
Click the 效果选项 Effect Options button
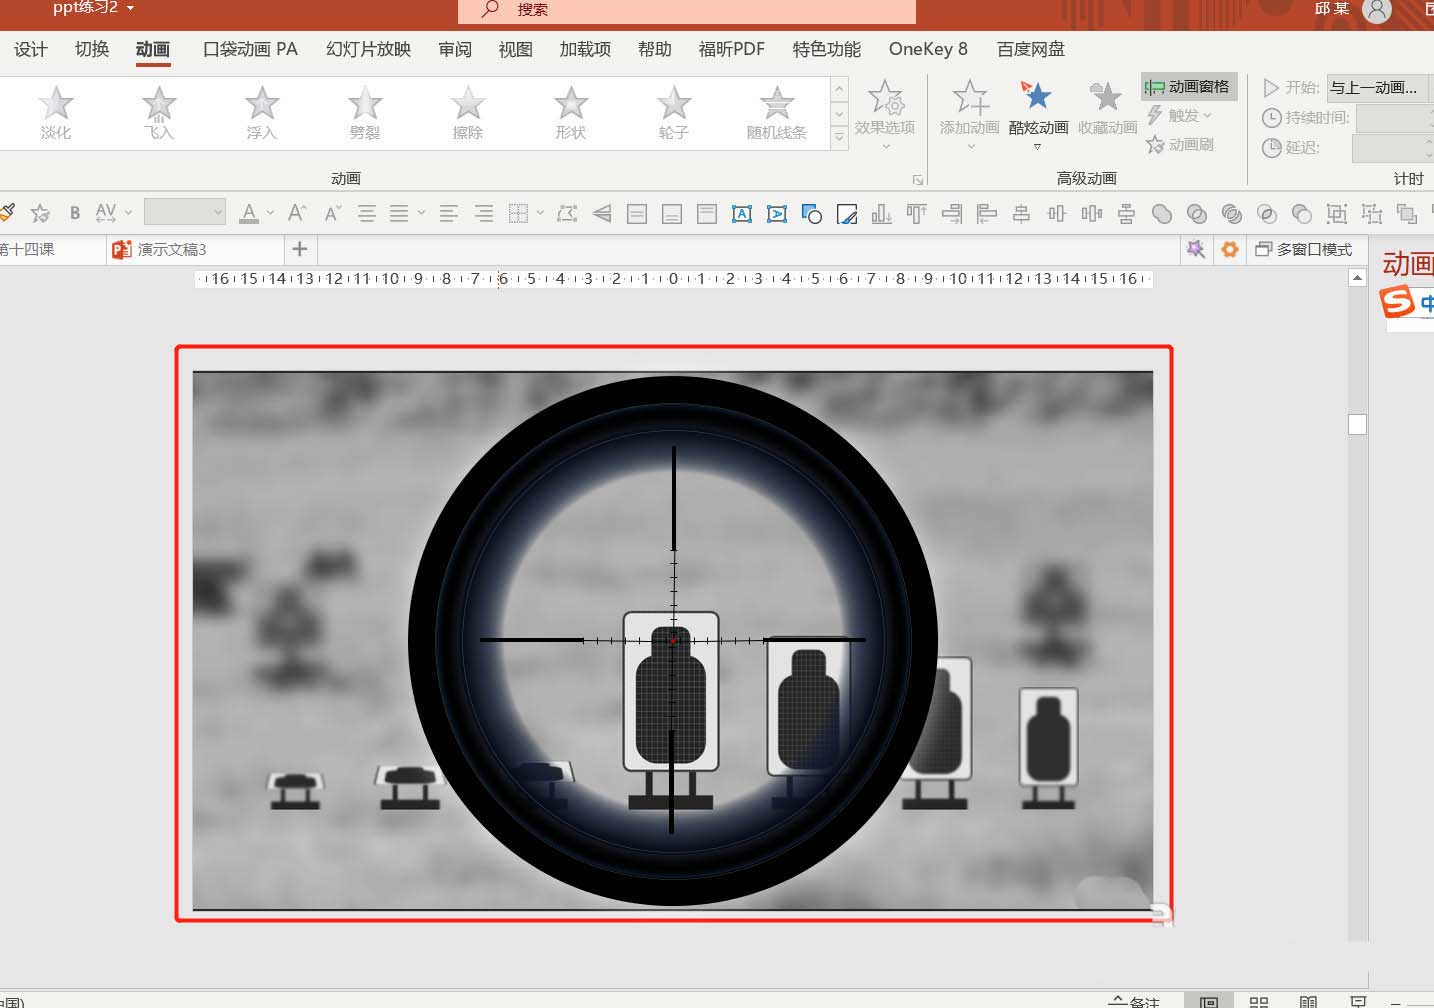point(885,110)
